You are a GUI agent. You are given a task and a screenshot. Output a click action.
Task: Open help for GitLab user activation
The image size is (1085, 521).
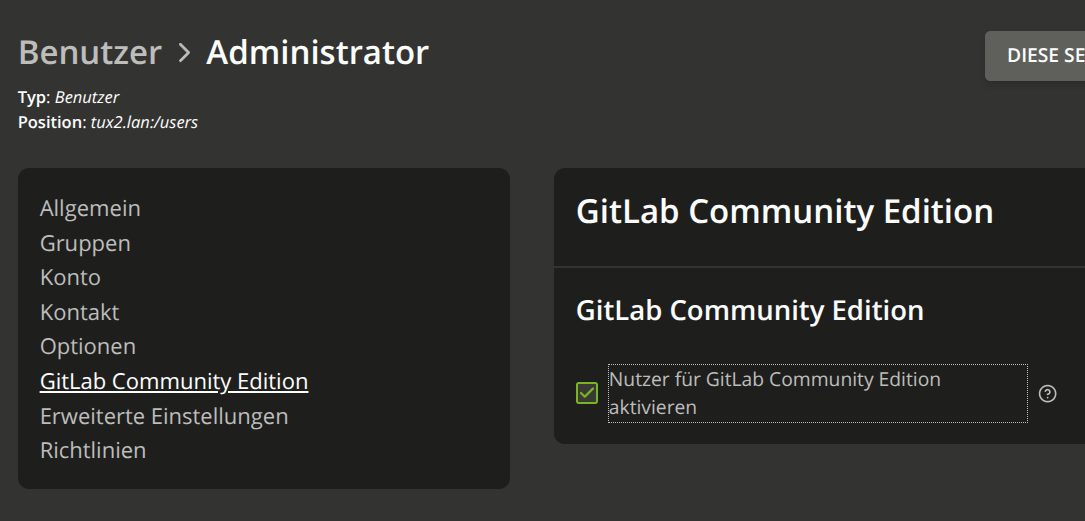pos(1047,394)
